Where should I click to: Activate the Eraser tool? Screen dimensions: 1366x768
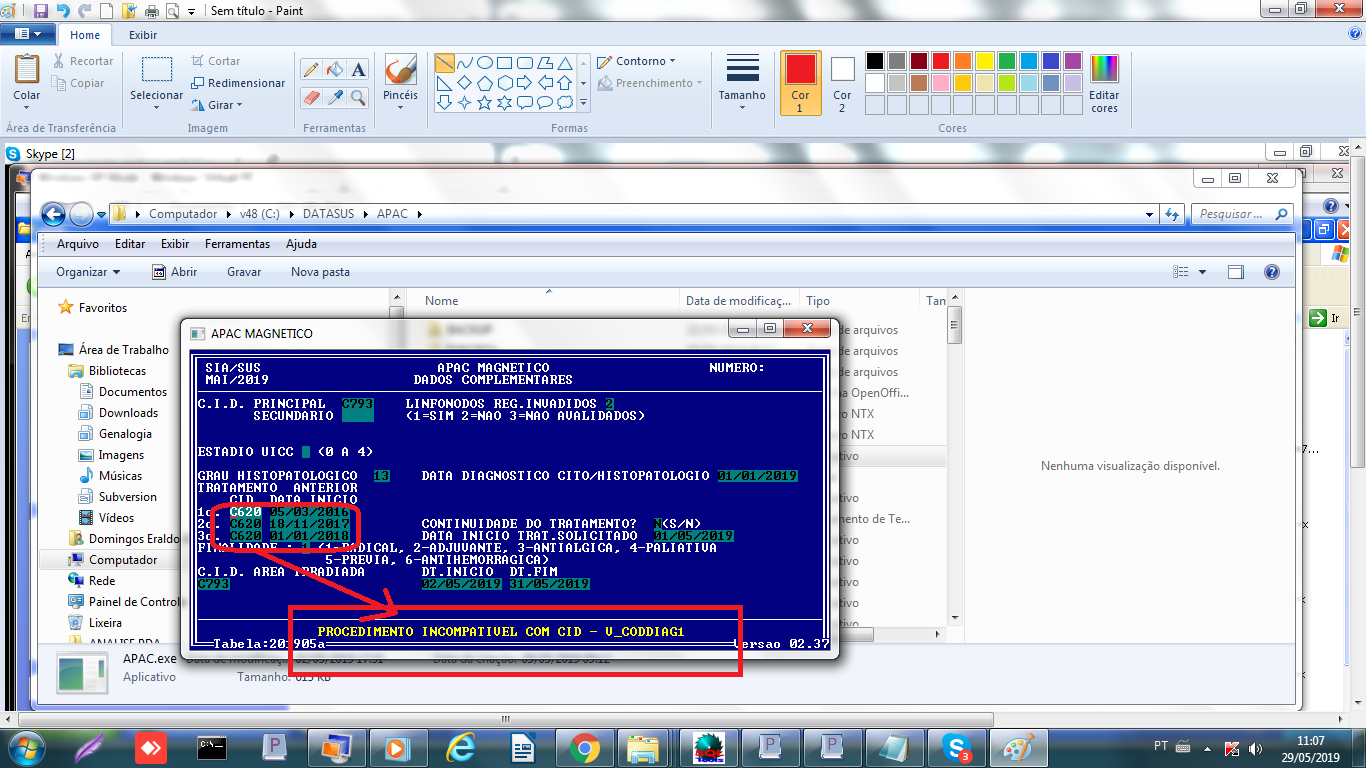311,97
